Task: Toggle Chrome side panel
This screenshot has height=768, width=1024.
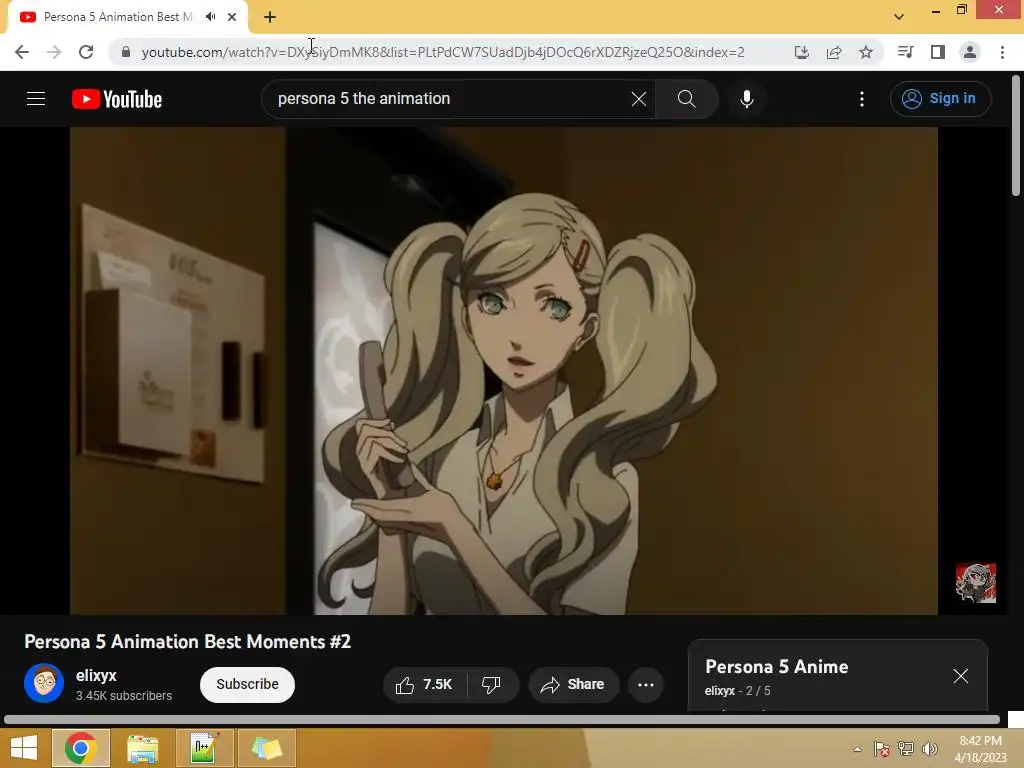Action: click(938, 52)
